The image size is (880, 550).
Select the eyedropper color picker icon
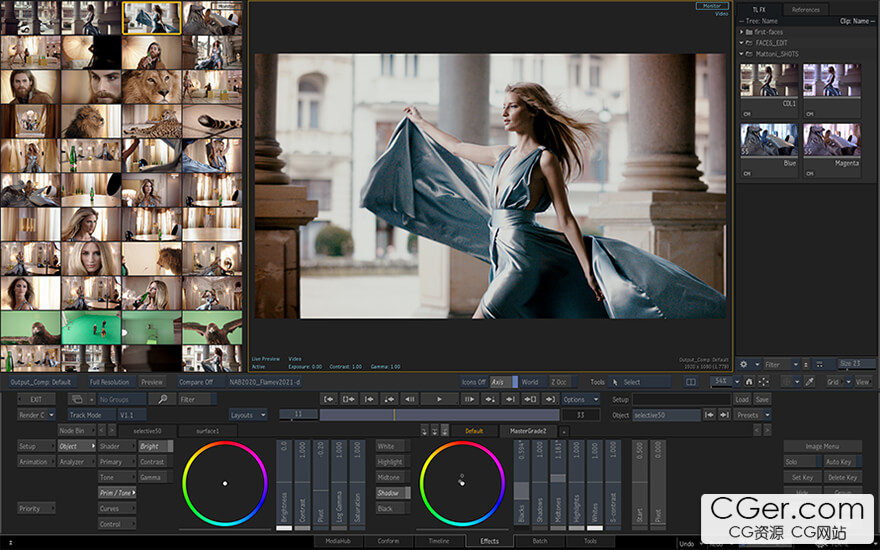(809, 382)
